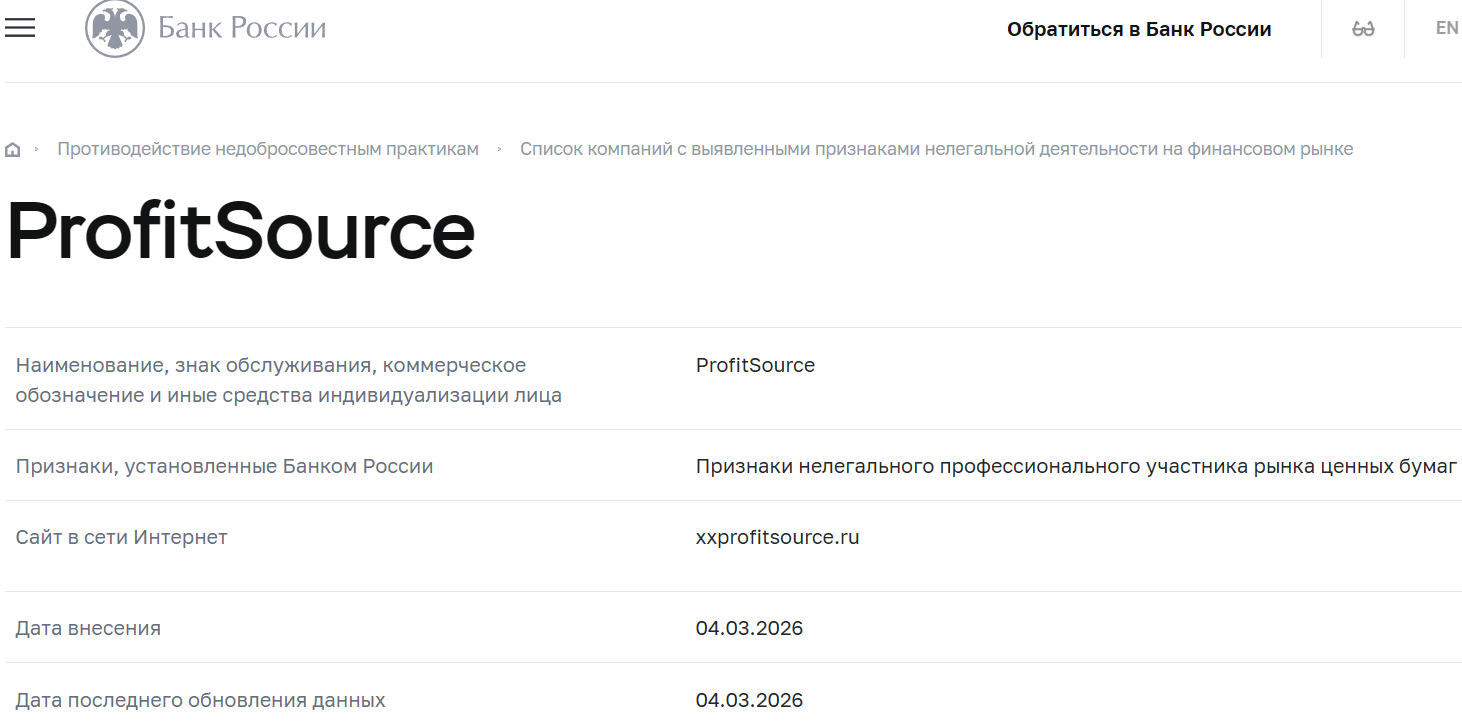Open Противодействие недобросовестным практикам breadcrumb
1462x728 pixels.
268,148
